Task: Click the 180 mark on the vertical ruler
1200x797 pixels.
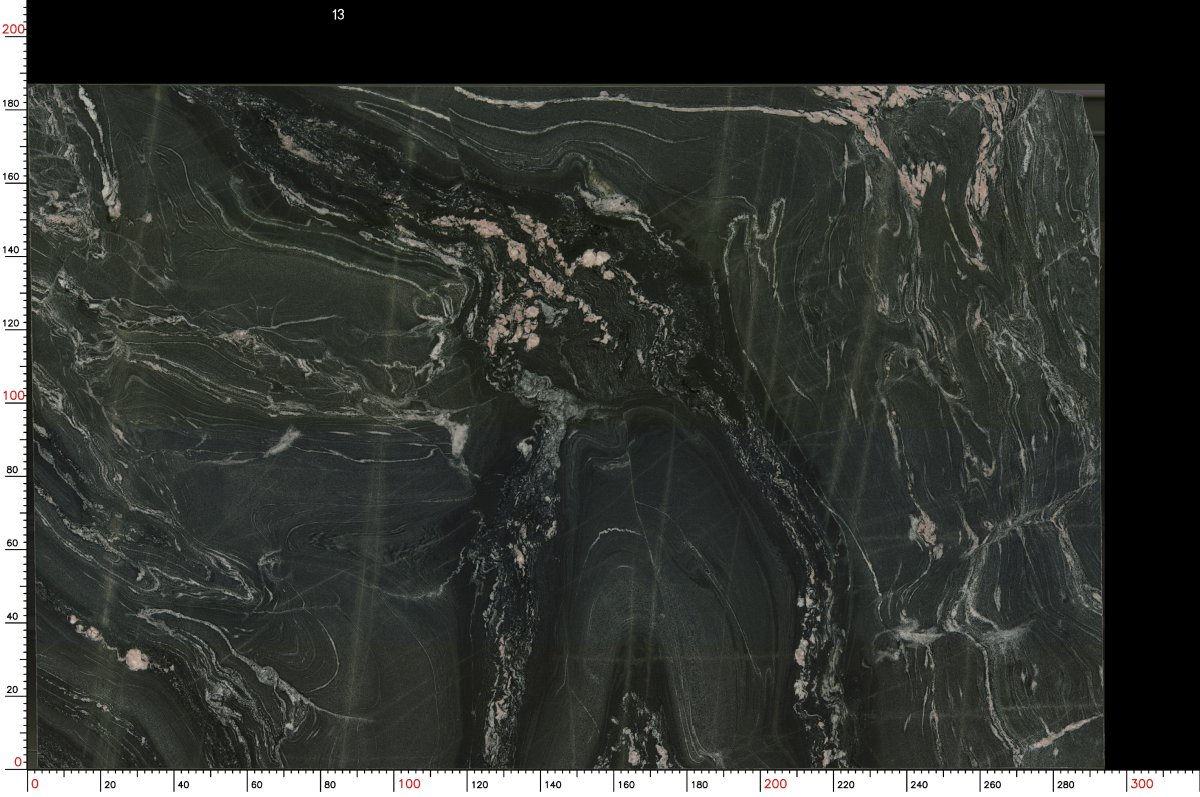Action: (x=13, y=103)
